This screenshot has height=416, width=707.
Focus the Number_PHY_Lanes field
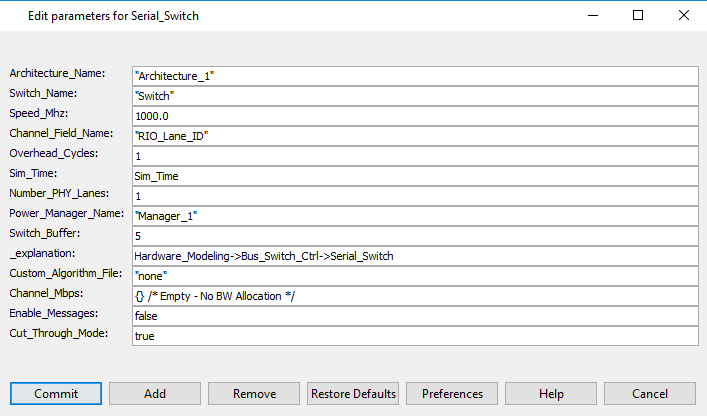(414, 196)
